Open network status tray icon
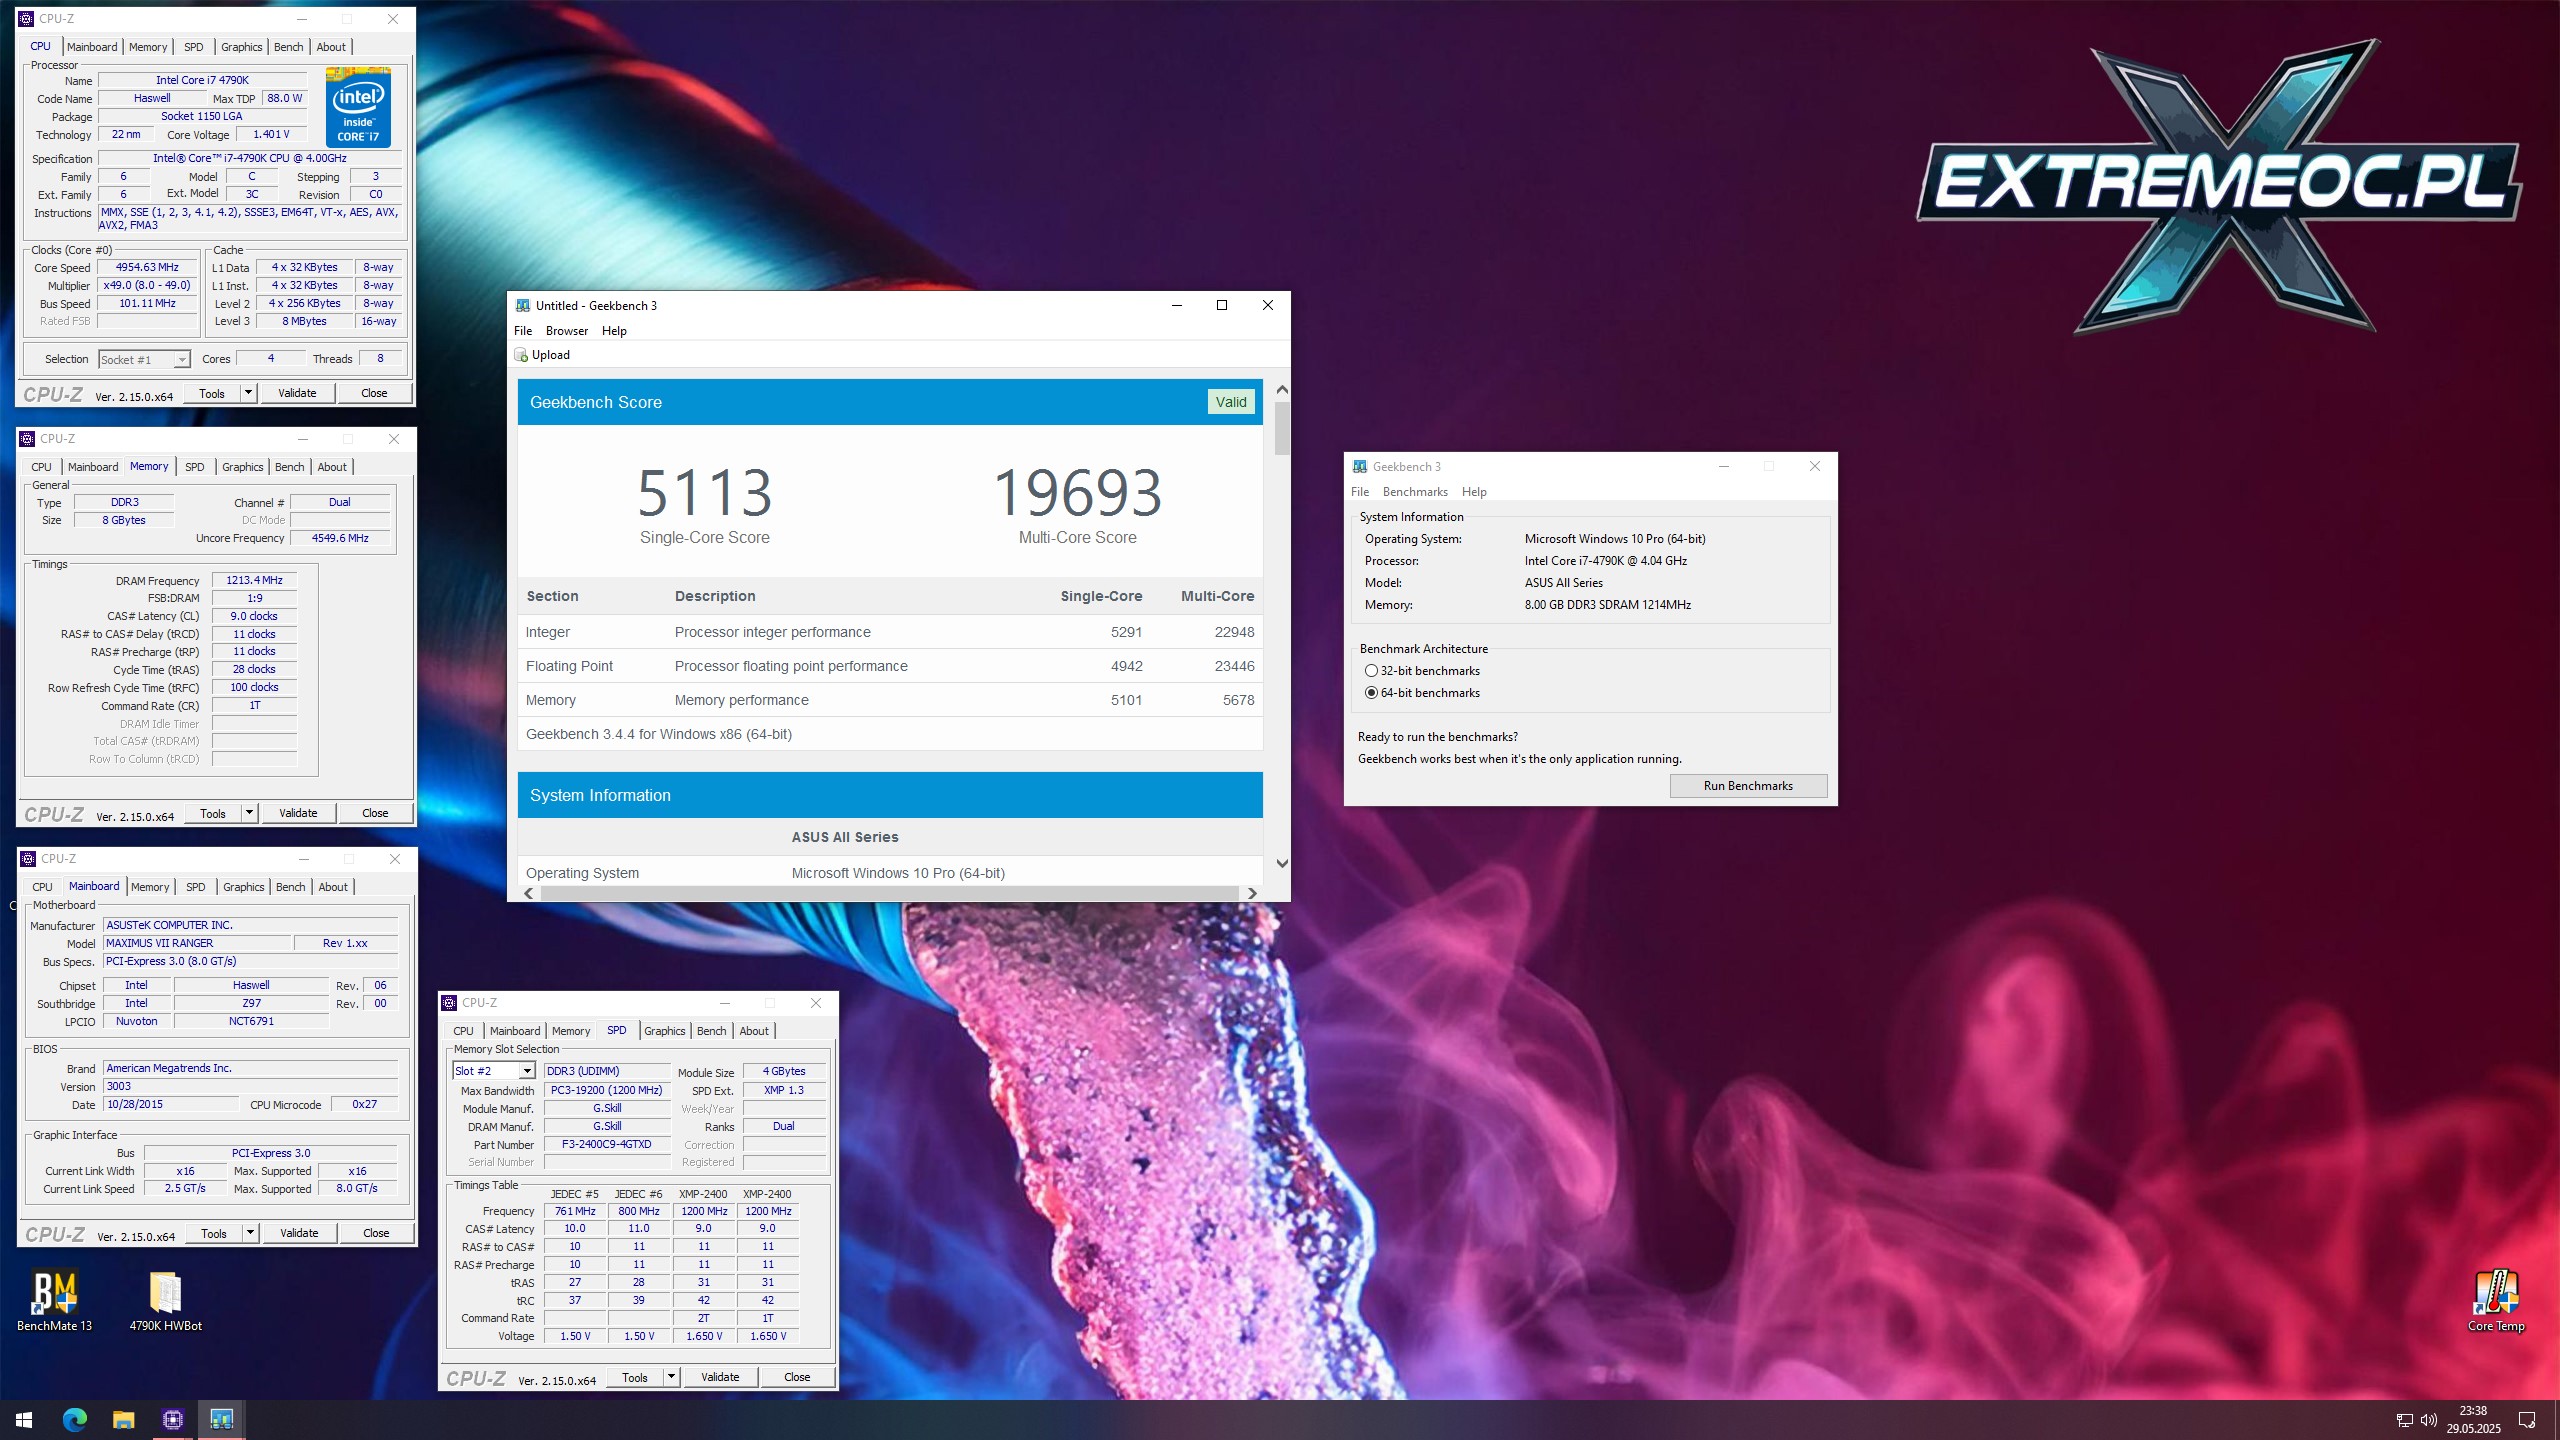Viewport: 2560px width, 1440px height. [2405, 1420]
